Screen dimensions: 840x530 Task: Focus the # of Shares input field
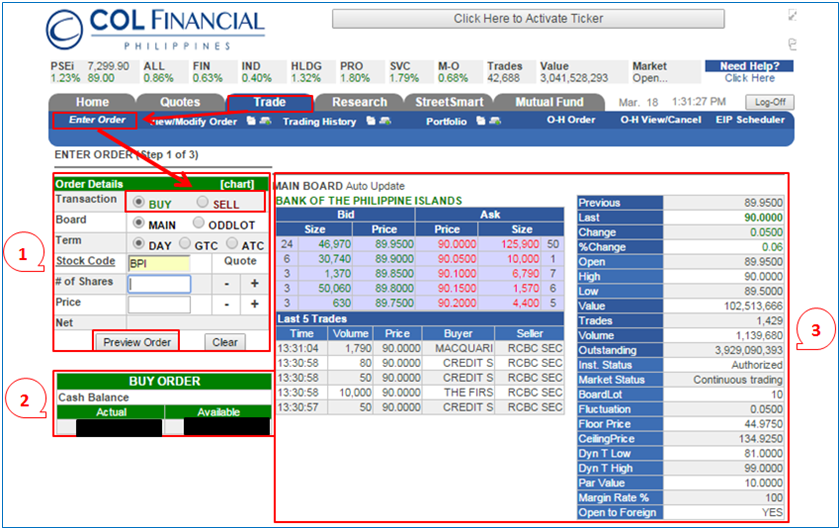pyautogui.click(x=159, y=284)
